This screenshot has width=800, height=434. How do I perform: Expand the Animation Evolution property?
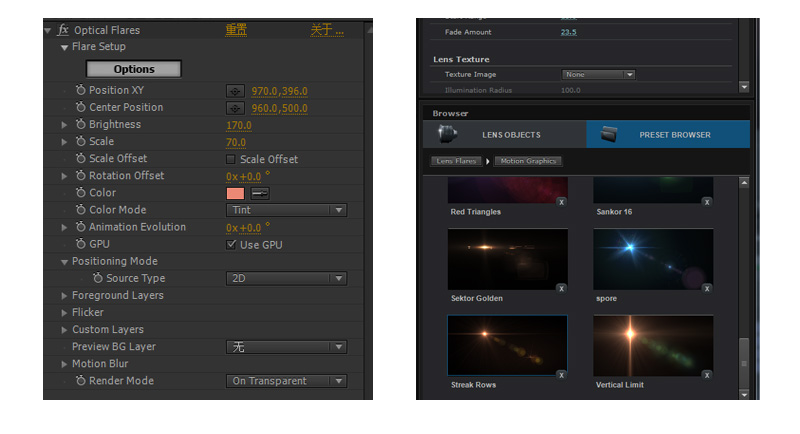click(x=64, y=227)
